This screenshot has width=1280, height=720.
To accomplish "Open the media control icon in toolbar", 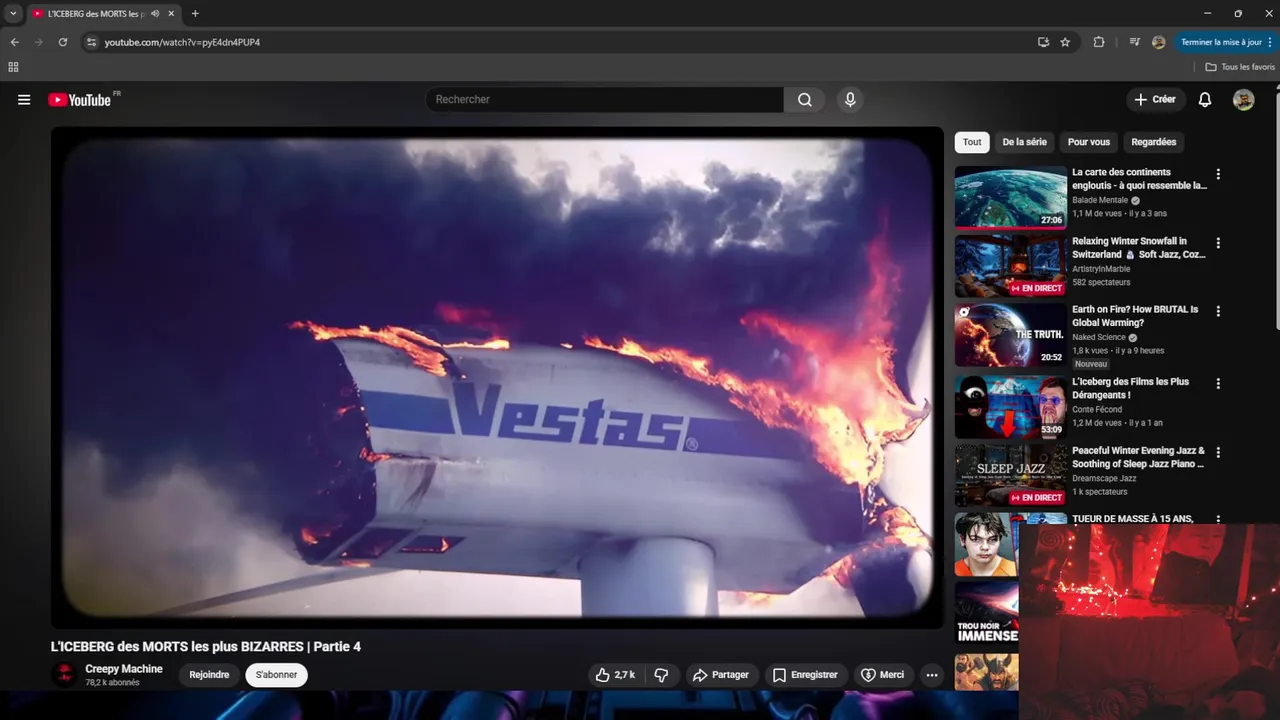I will (1134, 42).
